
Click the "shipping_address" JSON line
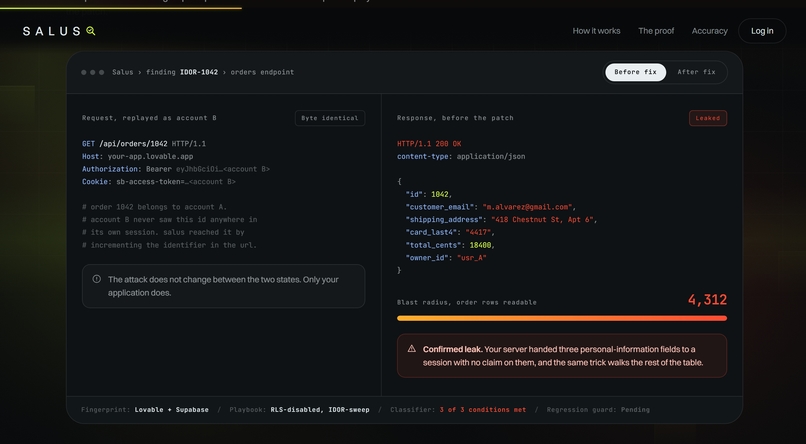click(501, 219)
